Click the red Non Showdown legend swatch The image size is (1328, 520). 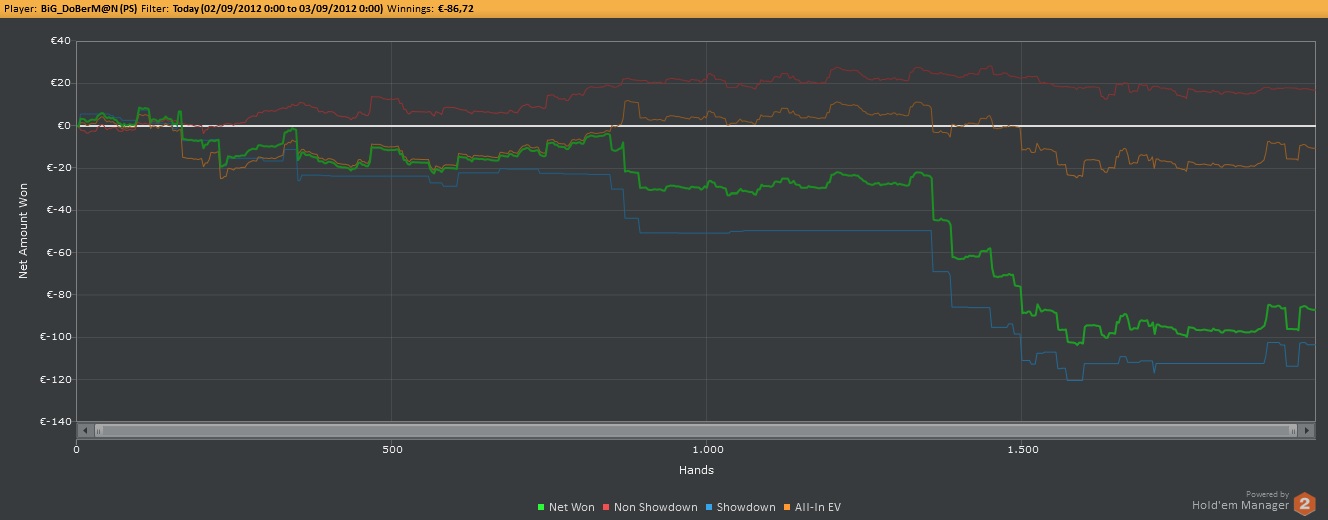605,507
